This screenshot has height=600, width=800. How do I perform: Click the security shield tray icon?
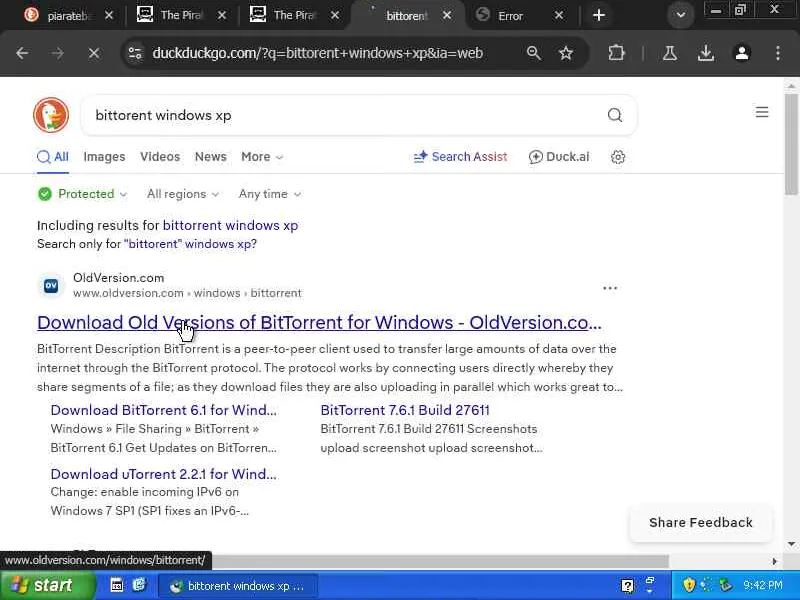(x=689, y=585)
